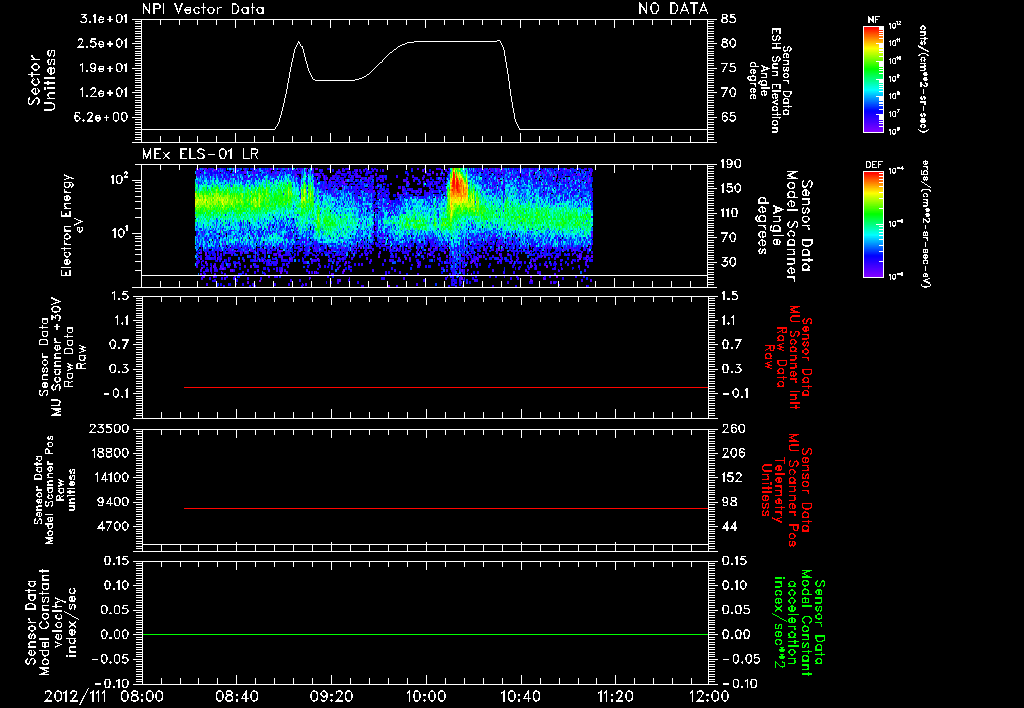Click the "11:20" time tick
This screenshot has width=1024, height=708.
click(615, 697)
